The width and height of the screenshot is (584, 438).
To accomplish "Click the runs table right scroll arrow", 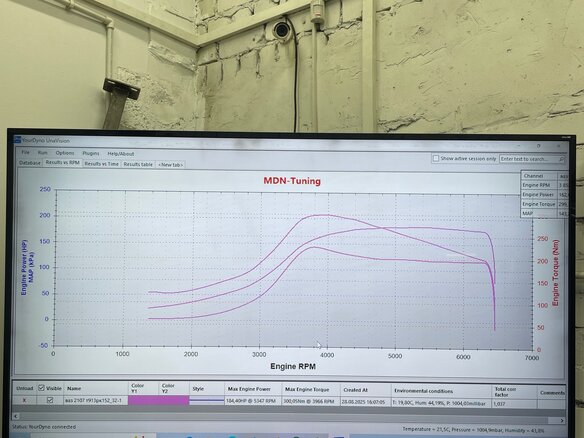I will pyautogui.click(x=562, y=420).
